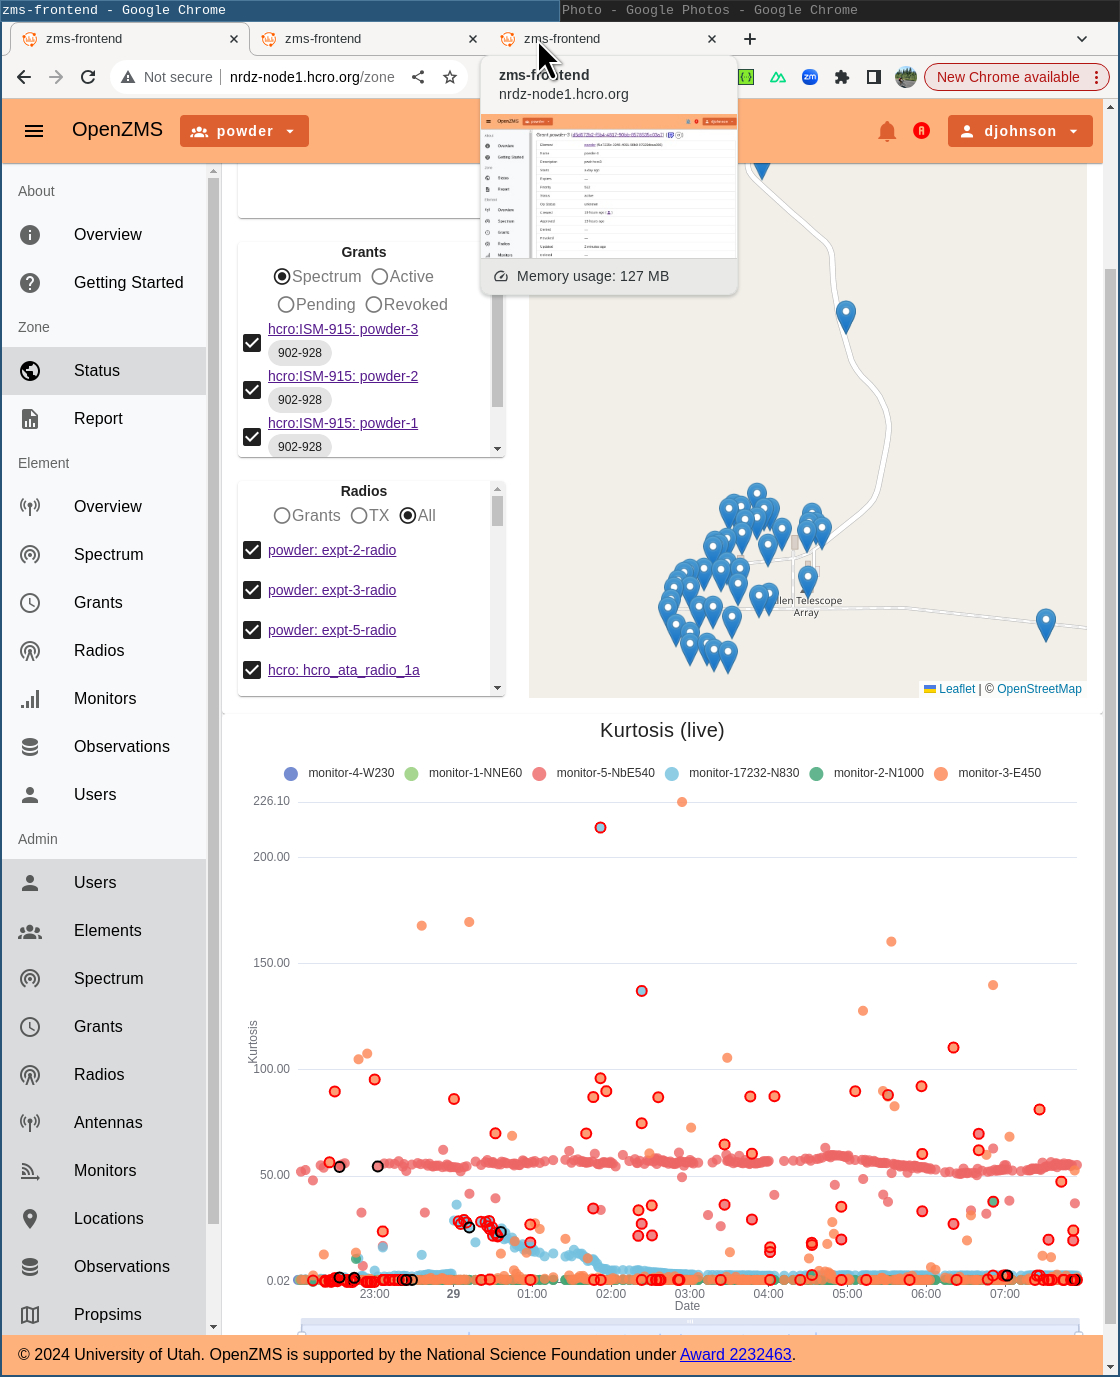This screenshot has width=1120, height=1377.
Task: Click Radios list scroll-up arrow
Action: (497, 489)
